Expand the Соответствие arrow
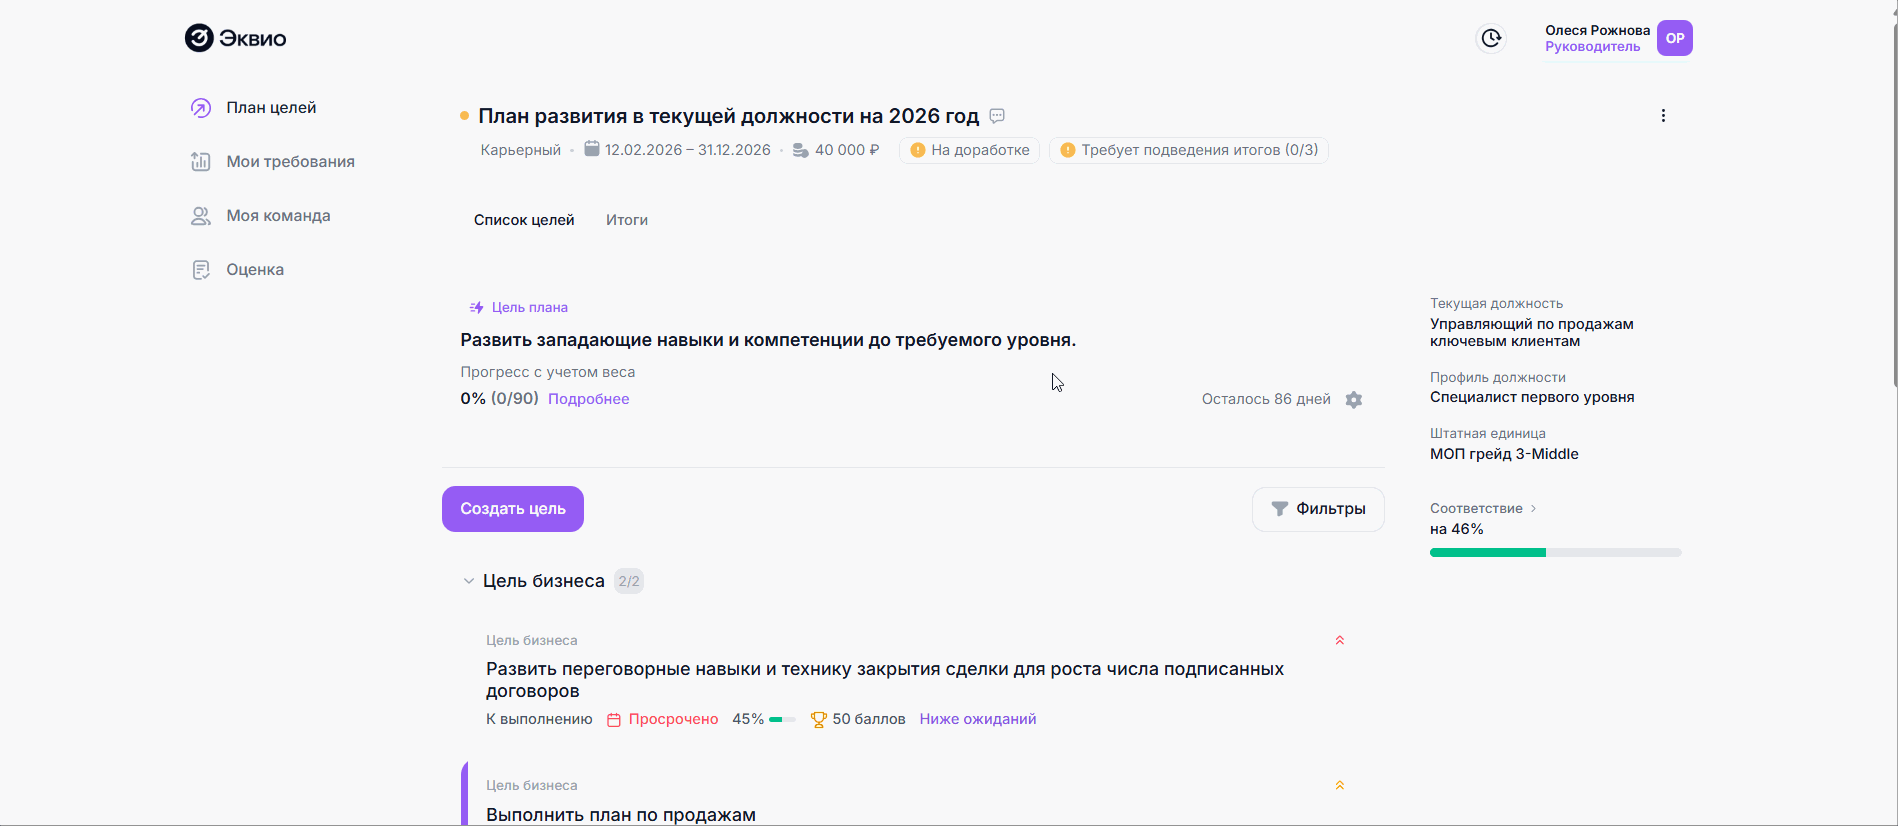This screenshot has height=826, width=1898. point(1533,509)
